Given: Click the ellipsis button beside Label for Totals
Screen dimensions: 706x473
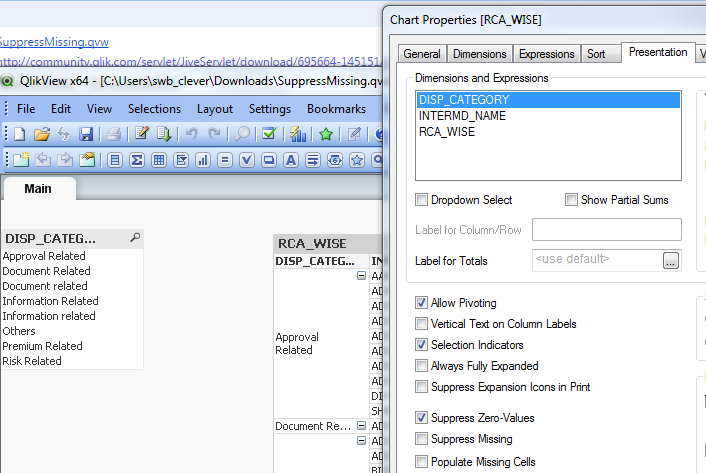Looking at the screenshot, I should pyautogui.click(x=670, y=261).
